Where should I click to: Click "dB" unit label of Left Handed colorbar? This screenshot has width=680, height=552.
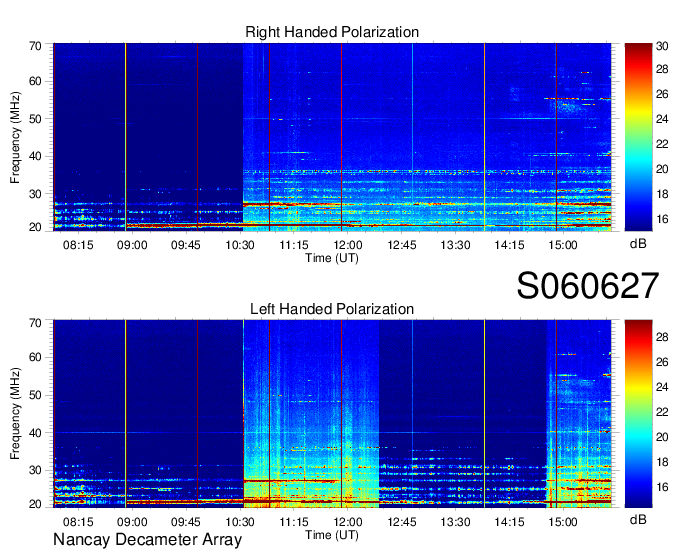(638, 519)
